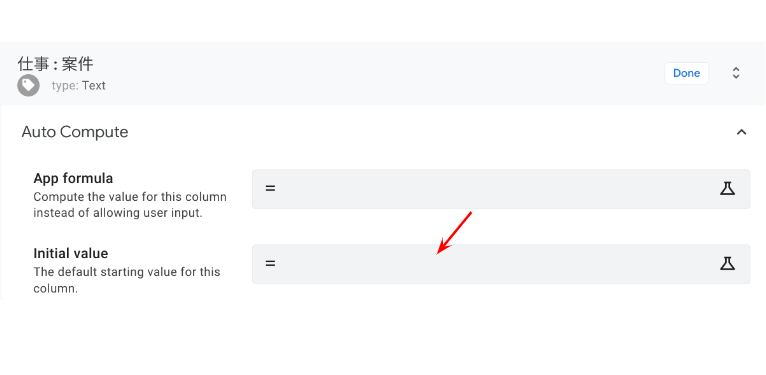The image size is (766, 375).
Task: Click the tag icon beside type Text
Action: point(28,85)
